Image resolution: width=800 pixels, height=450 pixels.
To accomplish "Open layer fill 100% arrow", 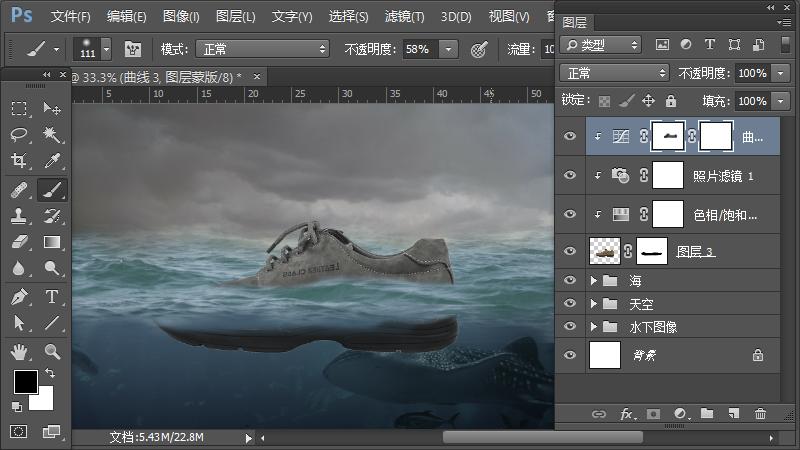I will point(781,101).
